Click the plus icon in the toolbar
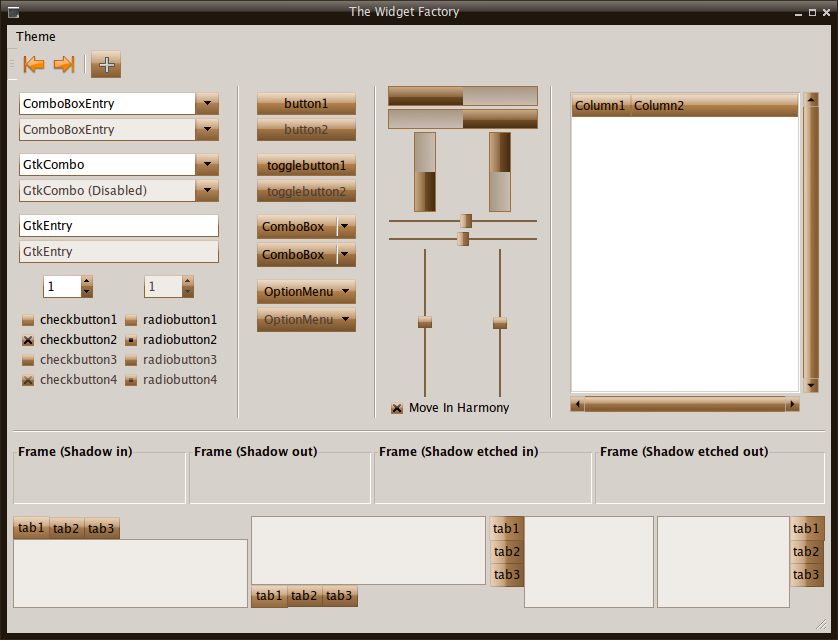The height and width of the screenshot is (640, 838). tap(106, 65)
